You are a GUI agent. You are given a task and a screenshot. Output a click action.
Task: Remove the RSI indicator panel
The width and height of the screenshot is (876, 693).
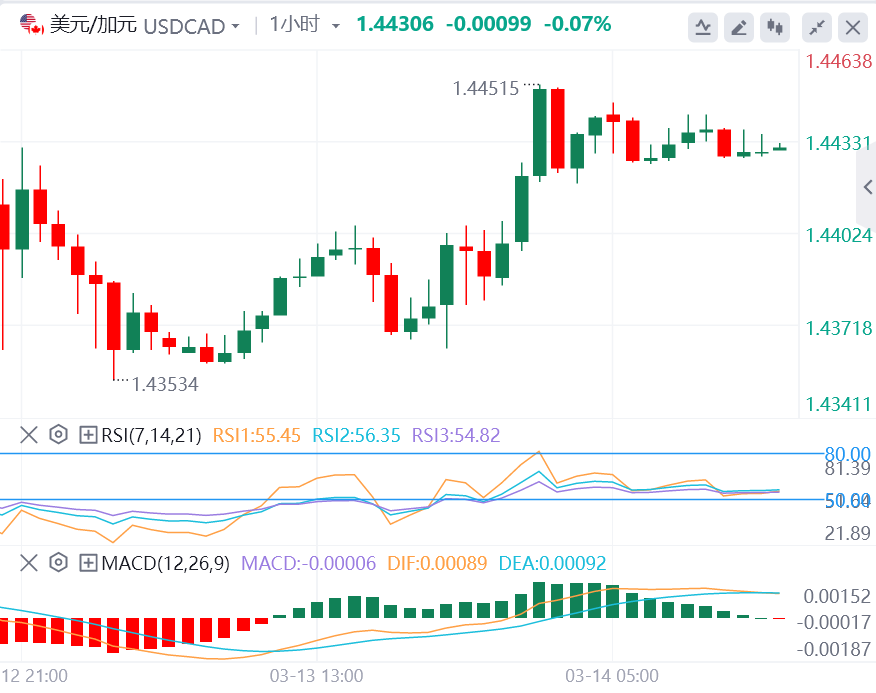28,435
